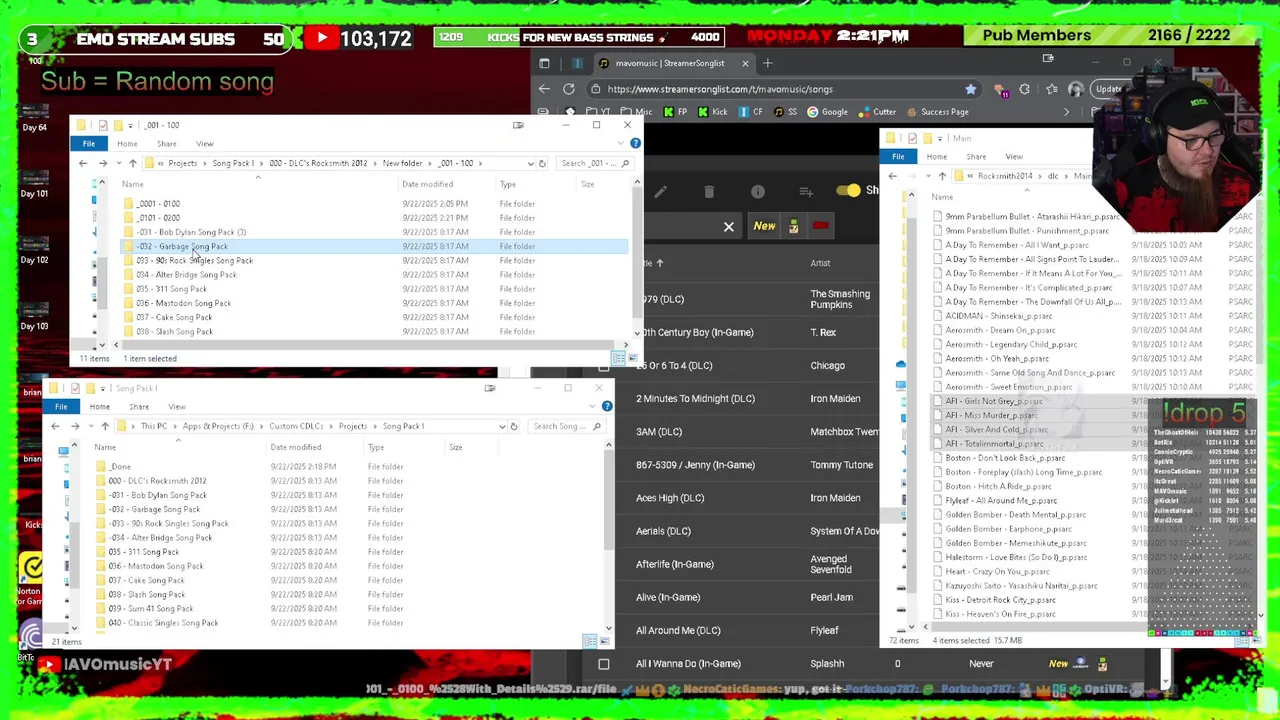Open File menu in _001 - 100 window
This screenshot has width=1280, height=720.
pos(89,144)
